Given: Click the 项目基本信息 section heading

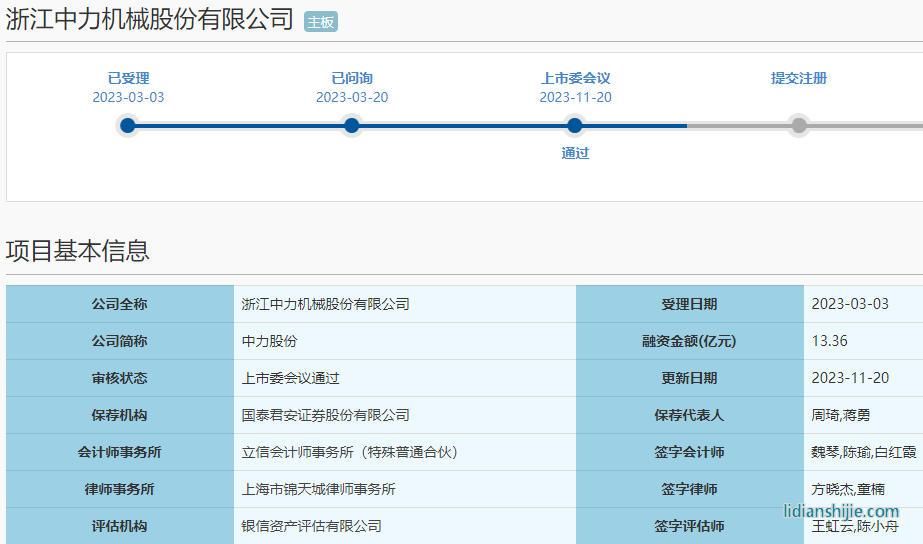Looking at the screenshot, I should coord(78,250).
